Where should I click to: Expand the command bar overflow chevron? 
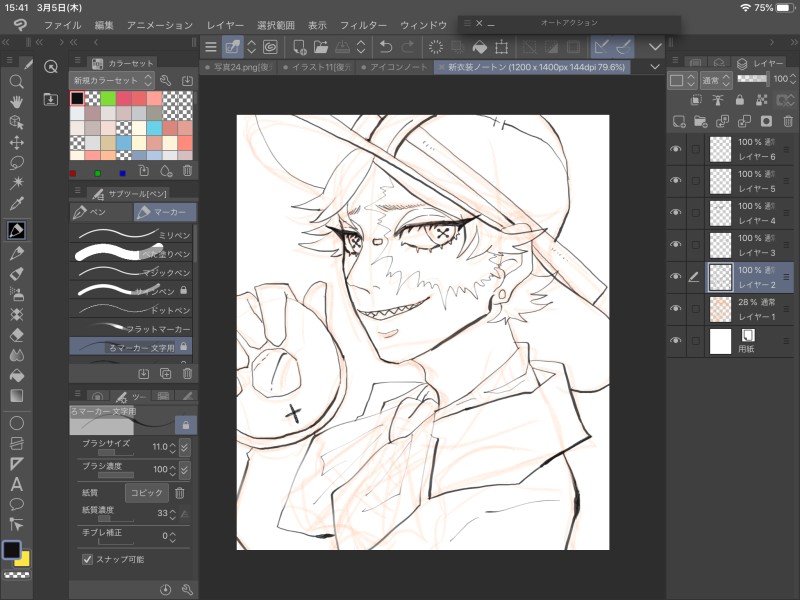point(655,47)
